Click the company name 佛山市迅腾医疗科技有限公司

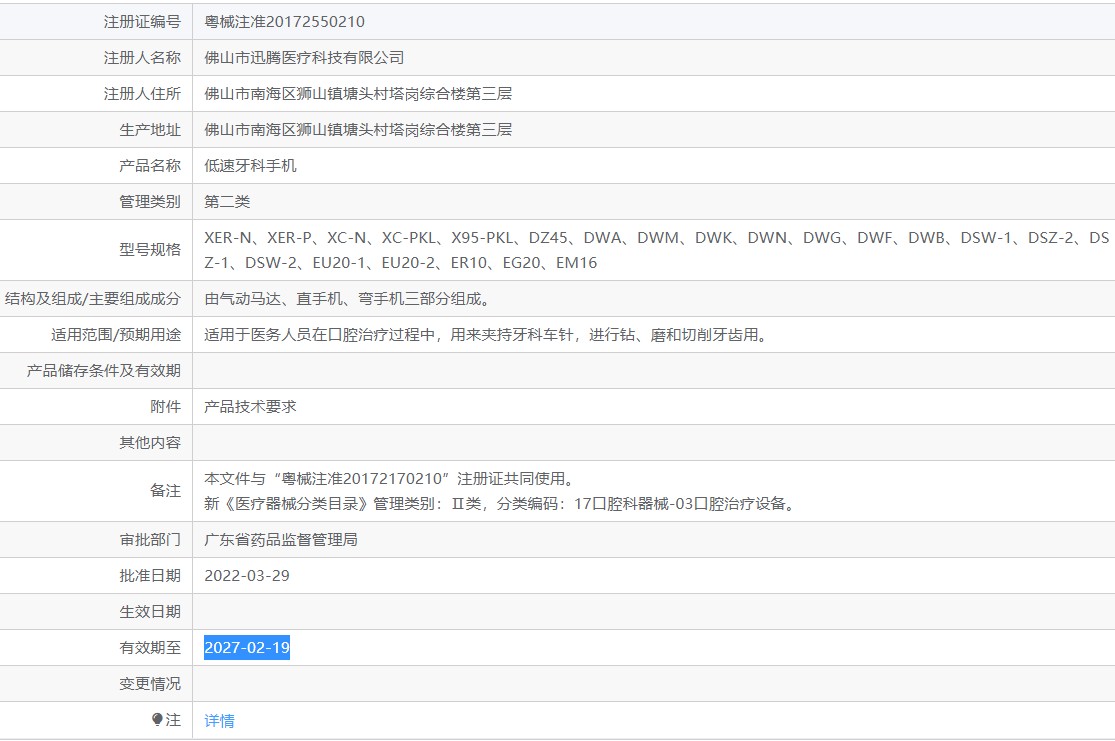pos(304,58)
